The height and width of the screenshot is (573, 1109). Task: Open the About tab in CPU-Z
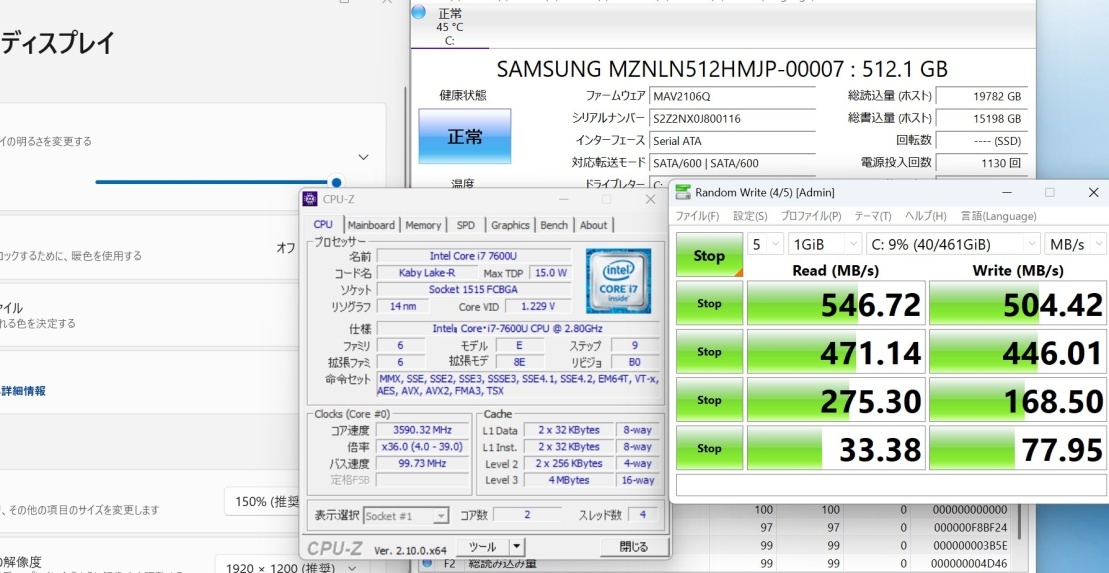coord(593,225)
